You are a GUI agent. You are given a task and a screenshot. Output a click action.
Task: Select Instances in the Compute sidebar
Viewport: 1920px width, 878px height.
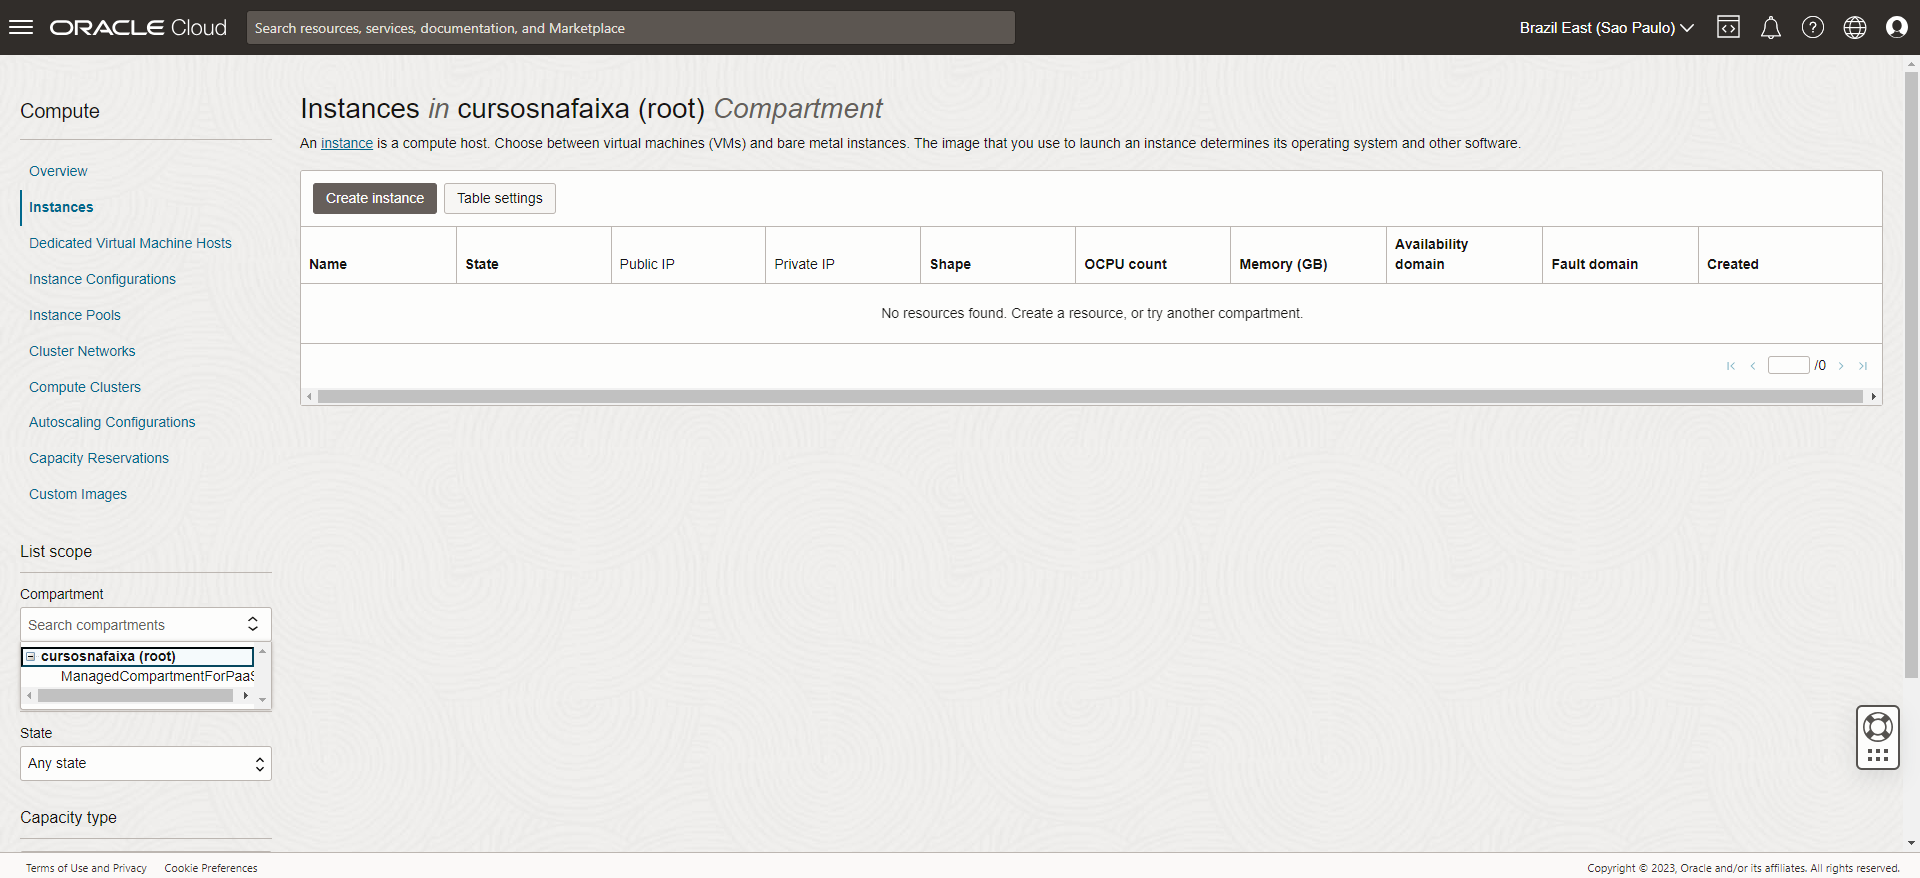click(61, 207)
